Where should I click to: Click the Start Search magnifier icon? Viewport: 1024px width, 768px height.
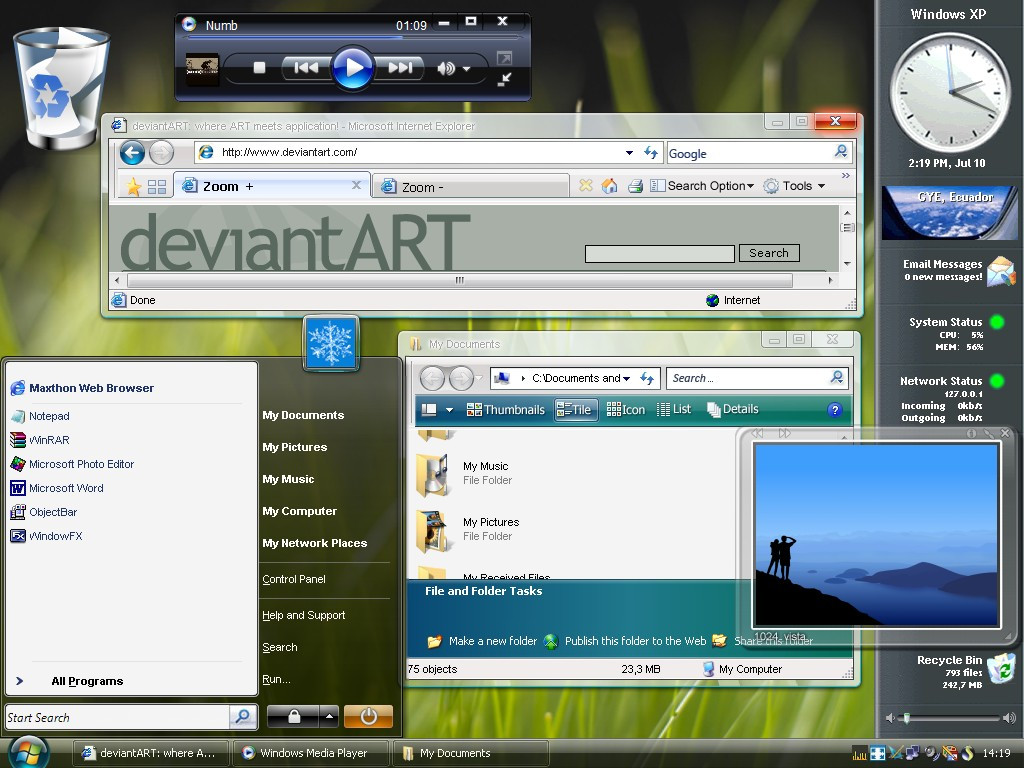(243, 717)
